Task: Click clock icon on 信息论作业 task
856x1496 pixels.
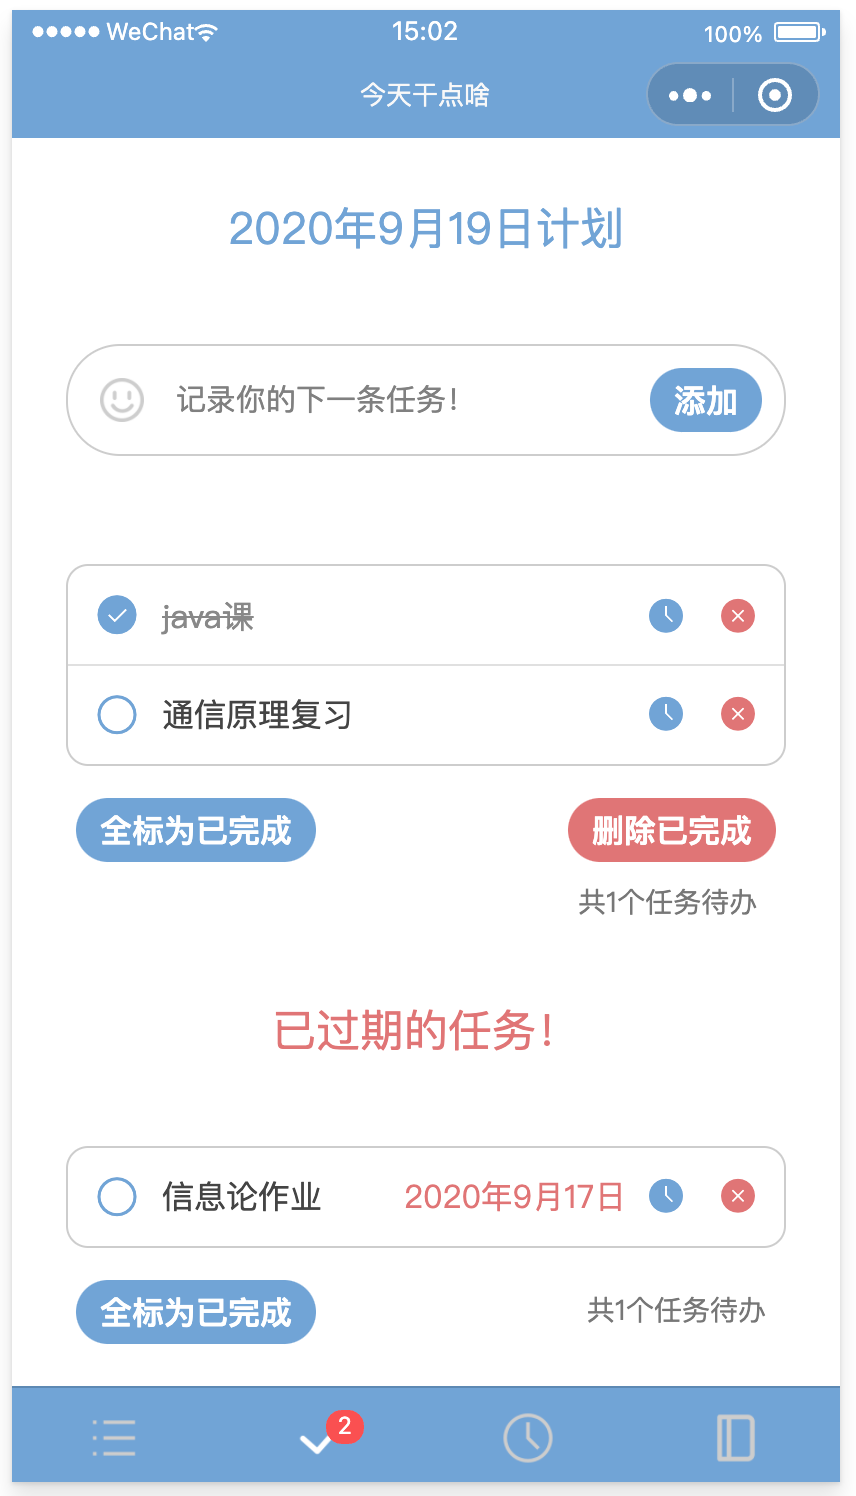Action: pos(666,1196)
